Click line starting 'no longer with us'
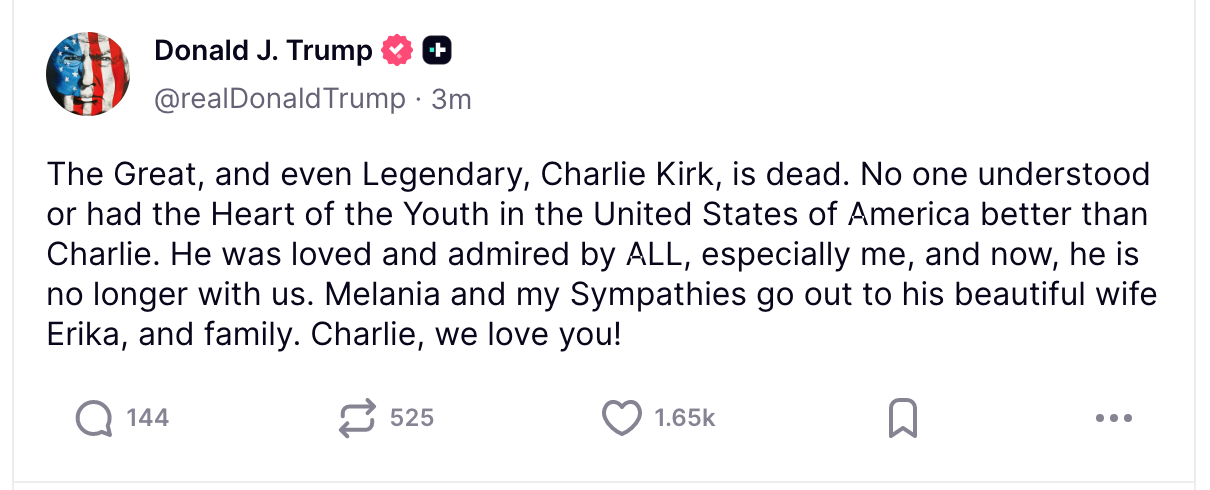Image resolution: width=1210 pixels, height=490 pixels. point(601,295)
